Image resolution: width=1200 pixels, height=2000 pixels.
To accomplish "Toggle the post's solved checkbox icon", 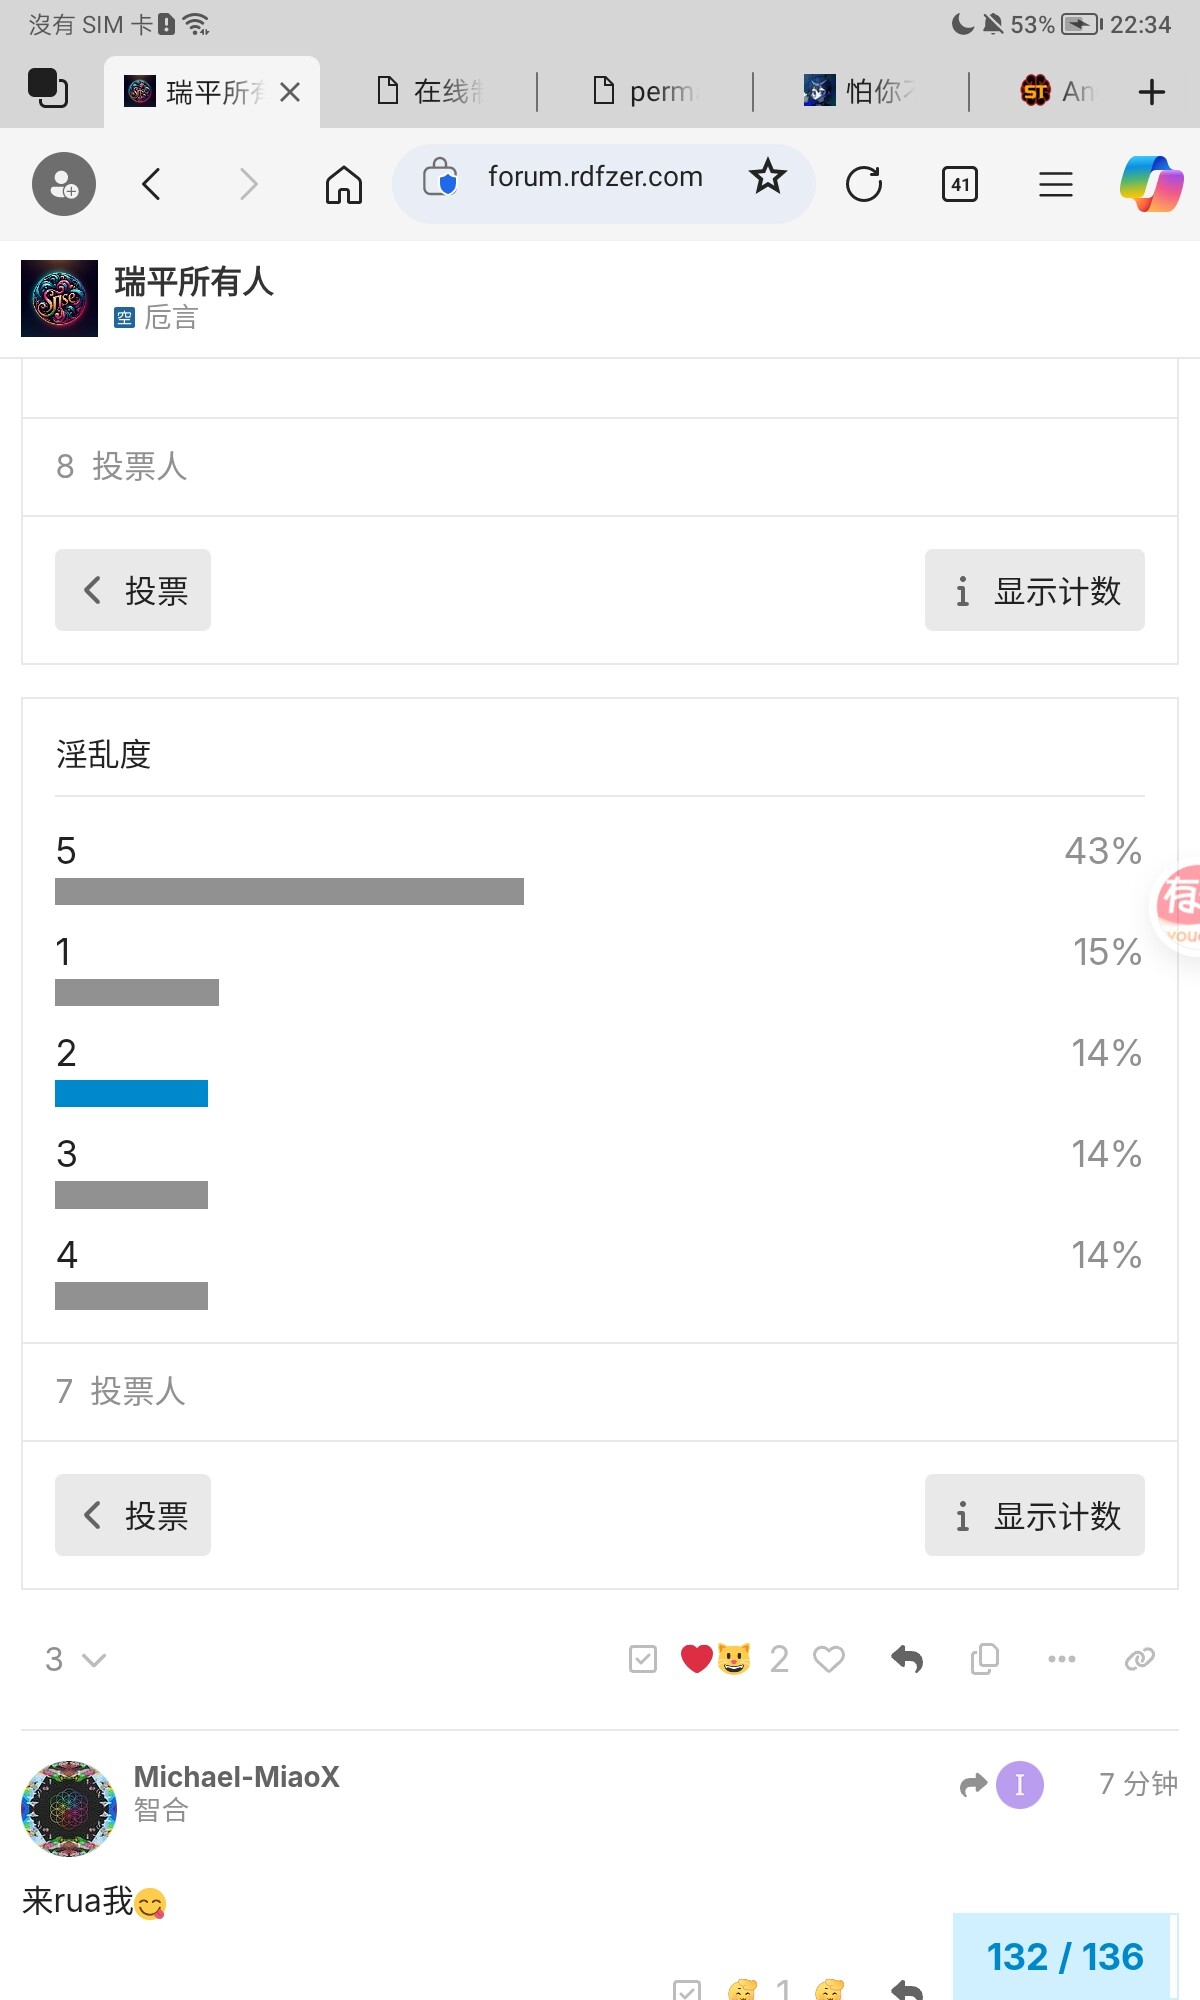I will point(643,1659).
